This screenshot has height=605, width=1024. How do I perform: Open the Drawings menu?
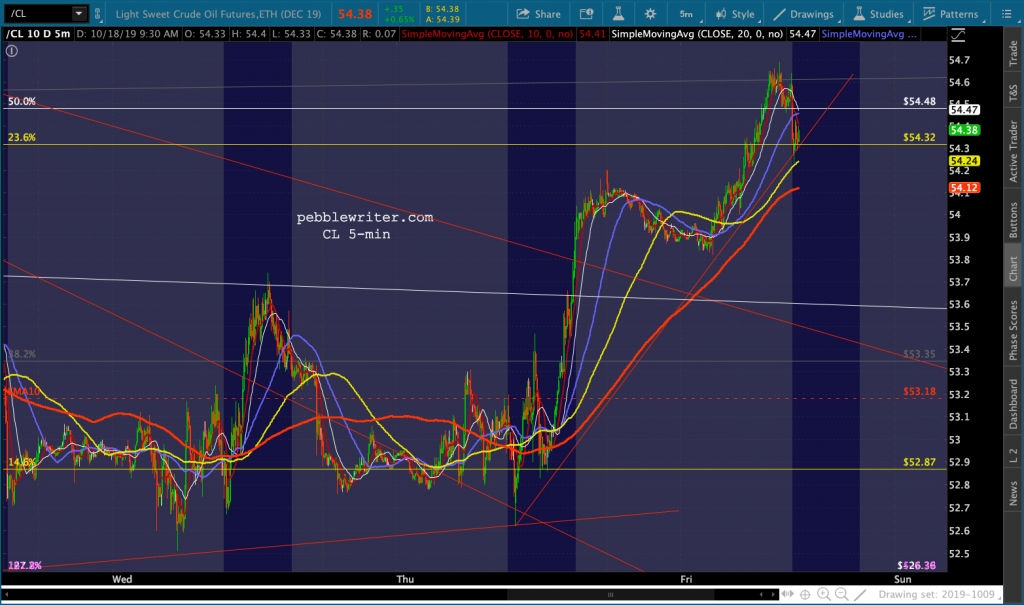coord(803,14)
